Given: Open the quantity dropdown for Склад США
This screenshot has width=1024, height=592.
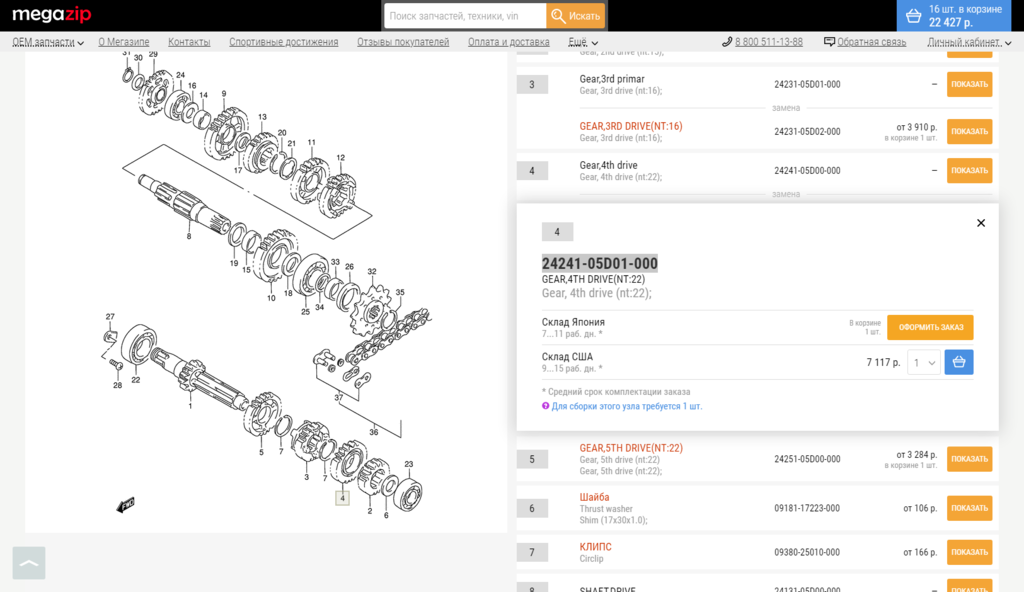Looking at the screenshot, I should pyautogui.click(x=923, y=363).
